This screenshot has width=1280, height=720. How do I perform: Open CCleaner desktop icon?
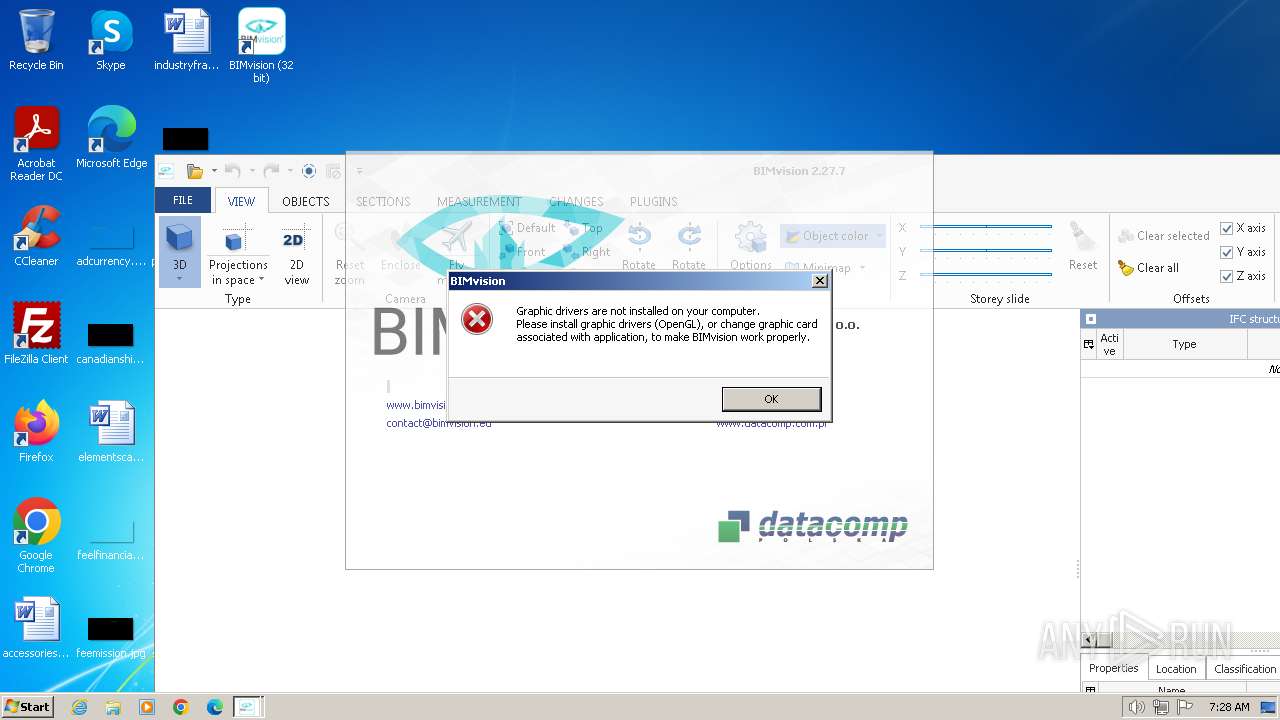pyautogui.click(x=36, y=235)
